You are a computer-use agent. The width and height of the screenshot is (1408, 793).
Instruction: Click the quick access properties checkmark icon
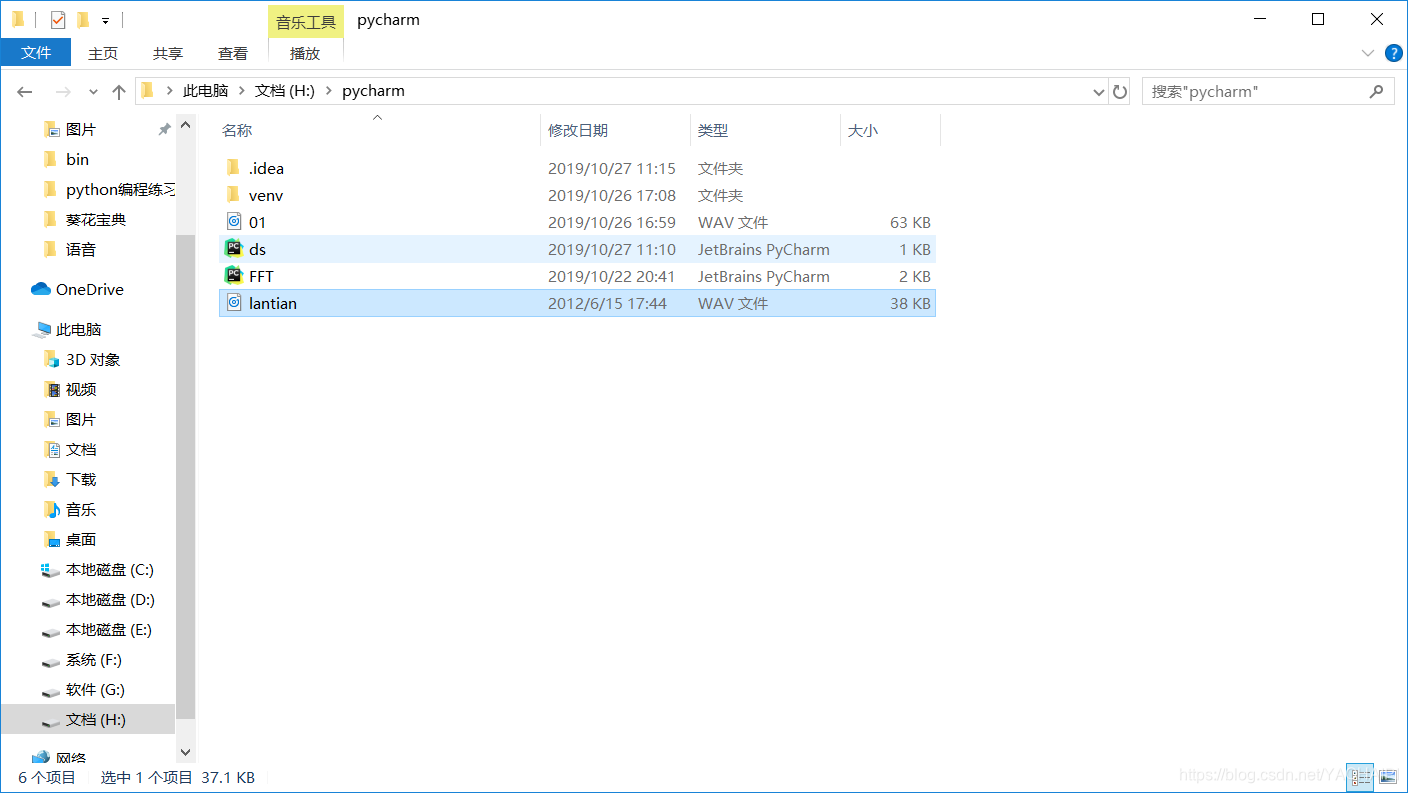click(x=57, y=19)
